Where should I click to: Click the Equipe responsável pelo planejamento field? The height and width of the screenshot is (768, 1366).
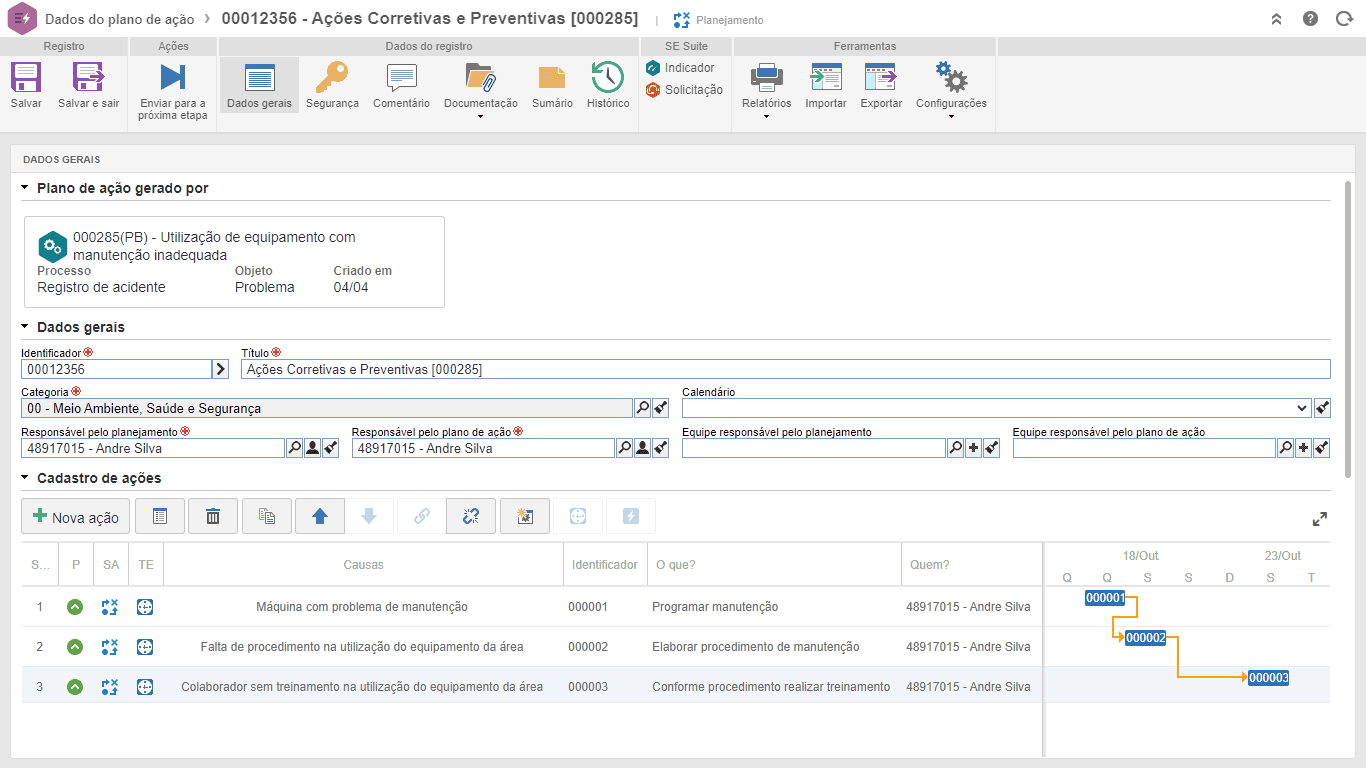pos(814,448)
